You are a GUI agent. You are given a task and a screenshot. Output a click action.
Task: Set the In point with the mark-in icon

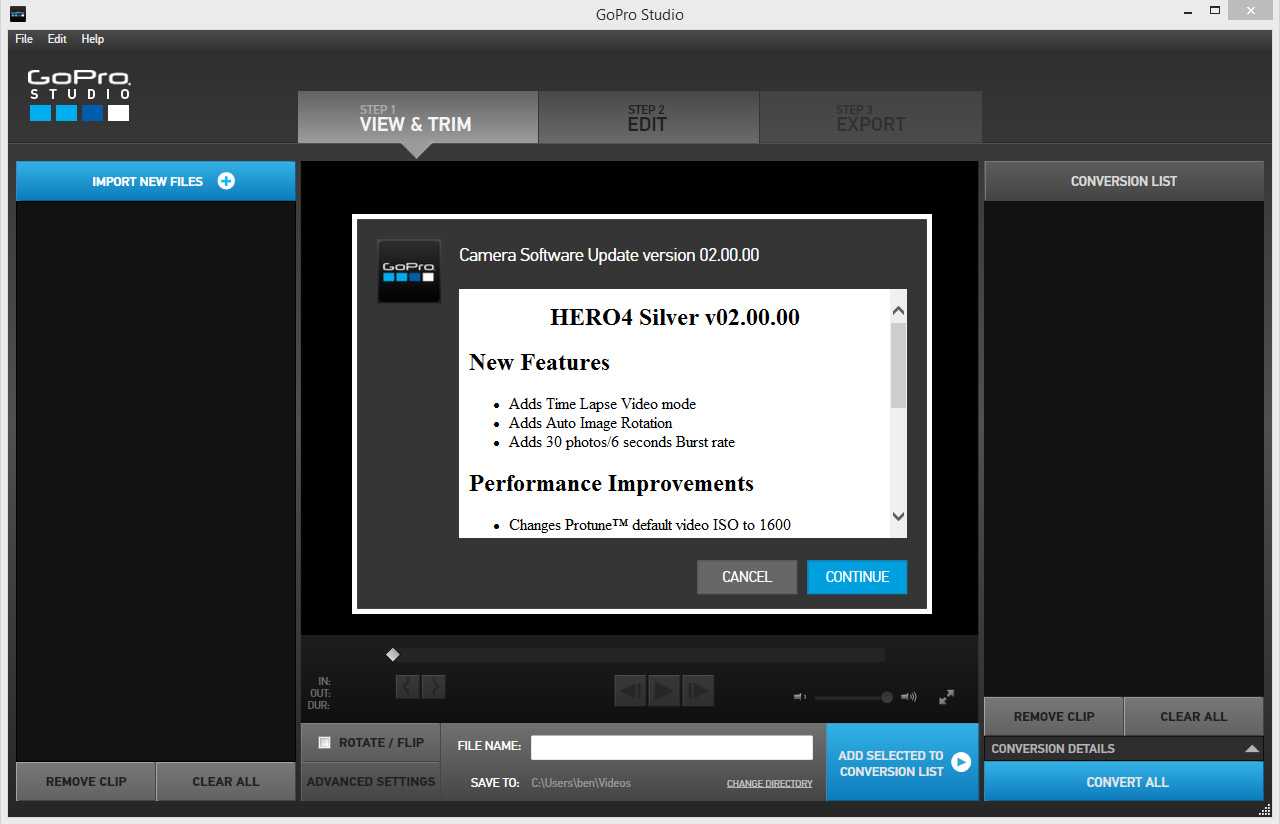point(407,687)
